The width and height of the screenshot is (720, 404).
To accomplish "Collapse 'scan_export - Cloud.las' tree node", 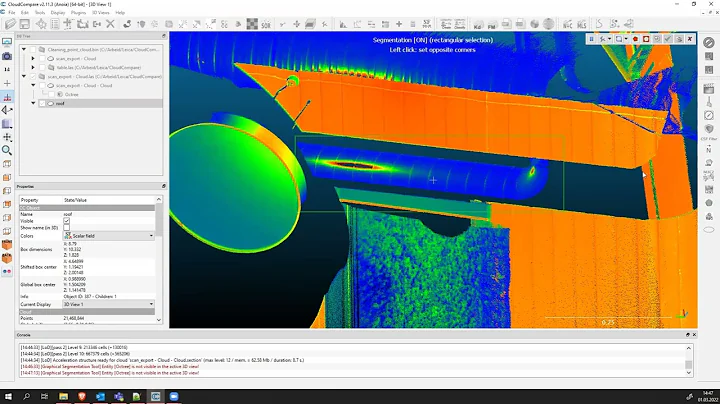I will coord(24,76).
